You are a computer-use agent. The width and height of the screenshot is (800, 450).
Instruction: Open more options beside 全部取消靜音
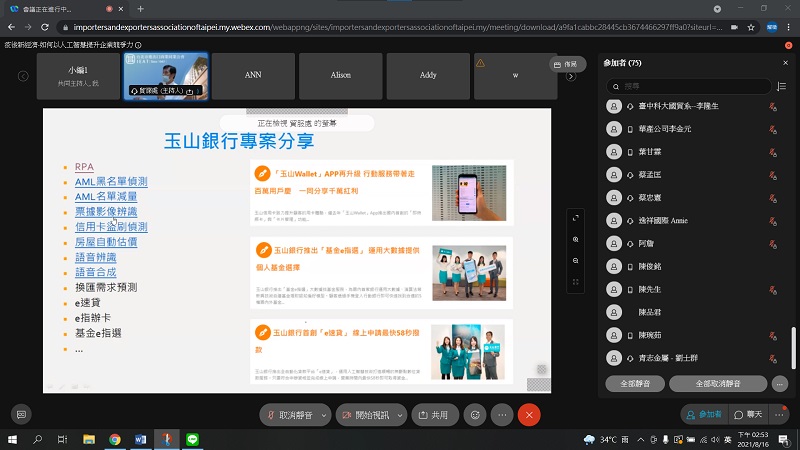click(x=780, y=383)
